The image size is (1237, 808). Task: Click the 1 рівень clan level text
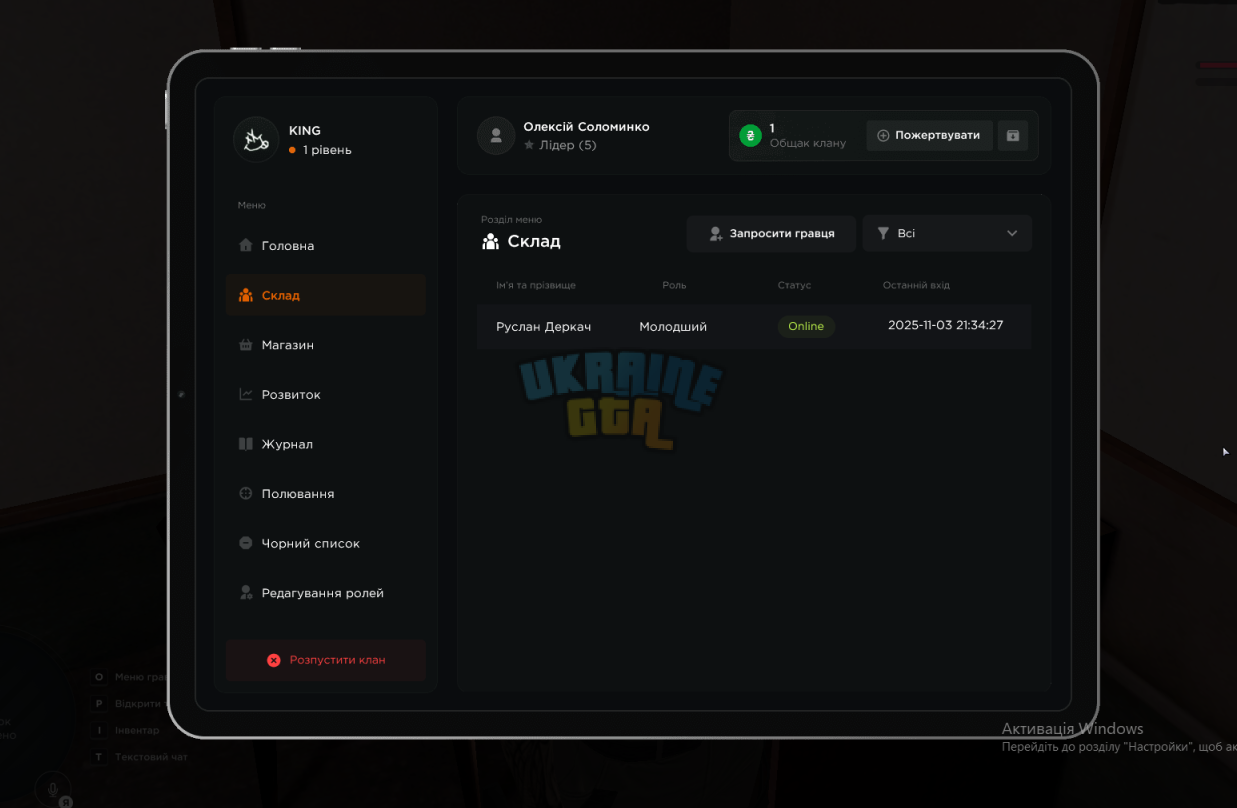pyautogui.click(x=327, y=150)
